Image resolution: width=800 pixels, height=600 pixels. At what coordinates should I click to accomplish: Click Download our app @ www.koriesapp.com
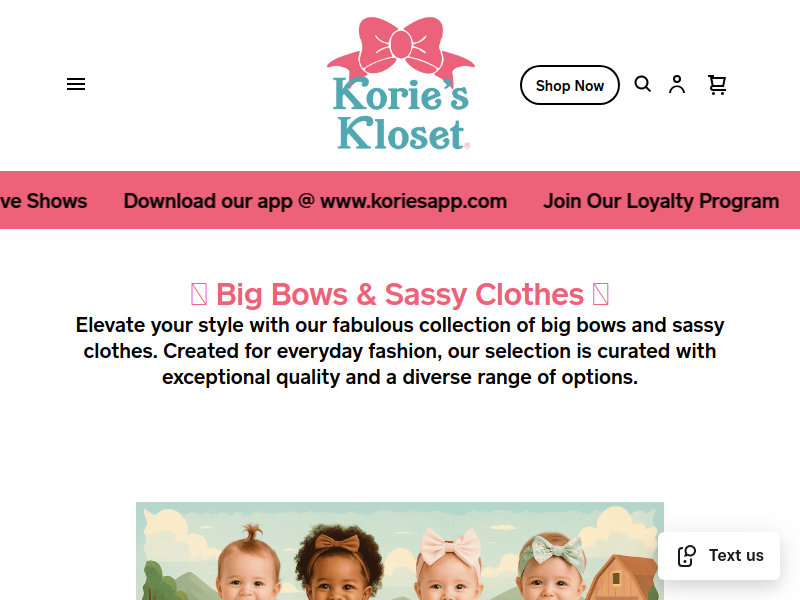click(x=315, y=201)
